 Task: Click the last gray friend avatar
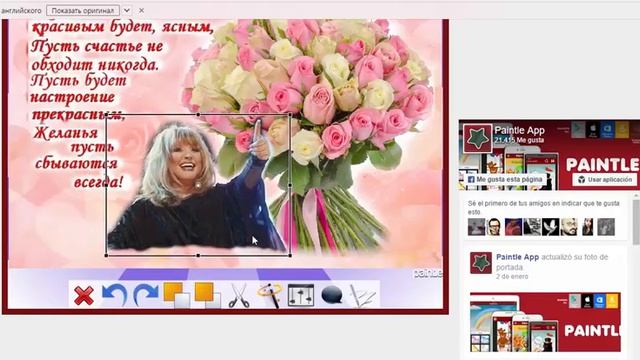(606, 227)
